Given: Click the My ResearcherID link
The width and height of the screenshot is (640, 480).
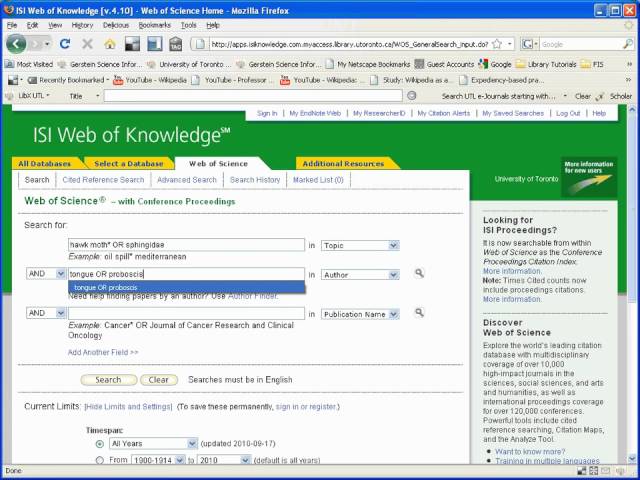Looking at the screenshot, I should pos(379,113).
